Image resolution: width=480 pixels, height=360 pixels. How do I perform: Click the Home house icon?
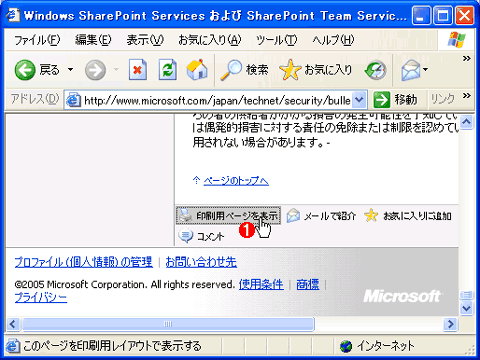click(197, 69)
